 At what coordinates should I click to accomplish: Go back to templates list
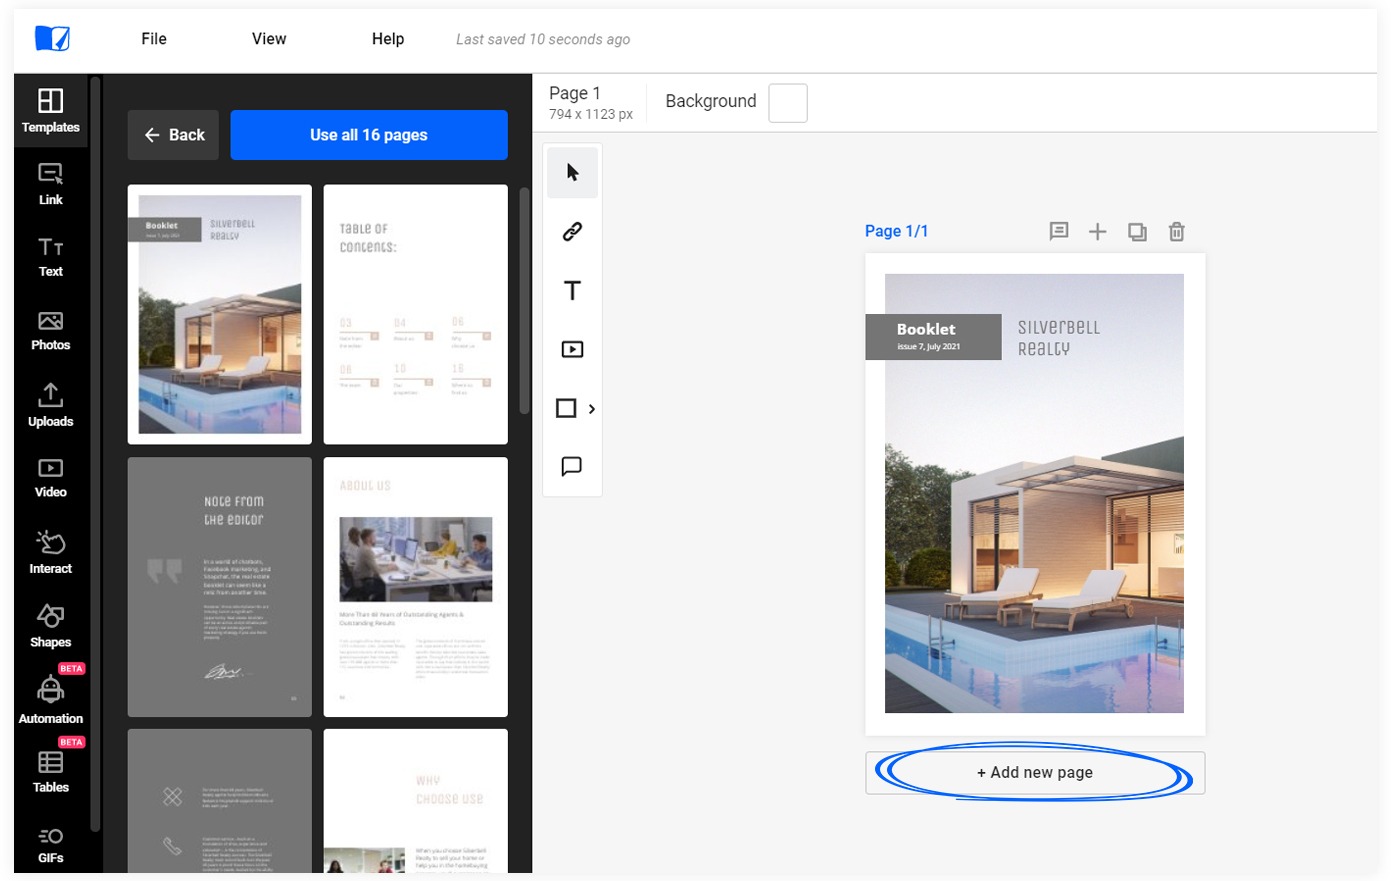(x=174, y=135)
